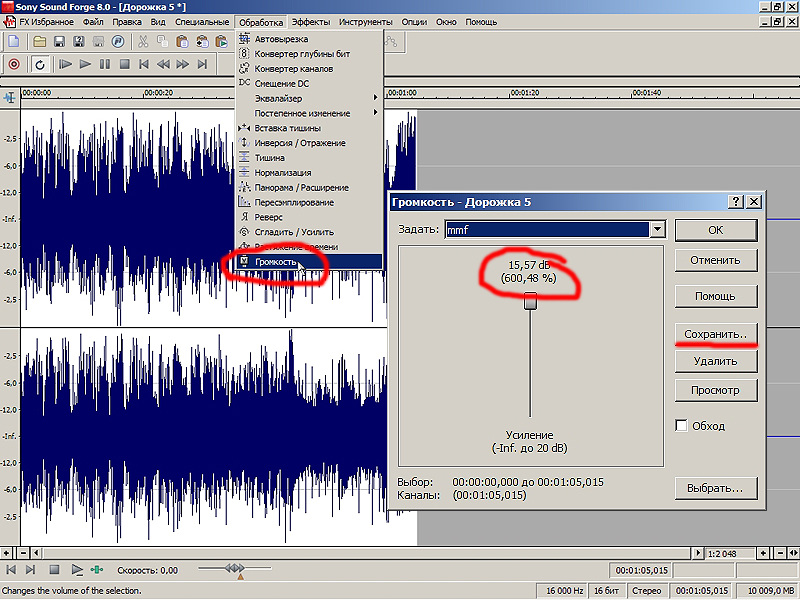Image resolution: width=800 pixels, height=600 pixels.
Task: Click the Стерео channels status field
Action: 646,591
